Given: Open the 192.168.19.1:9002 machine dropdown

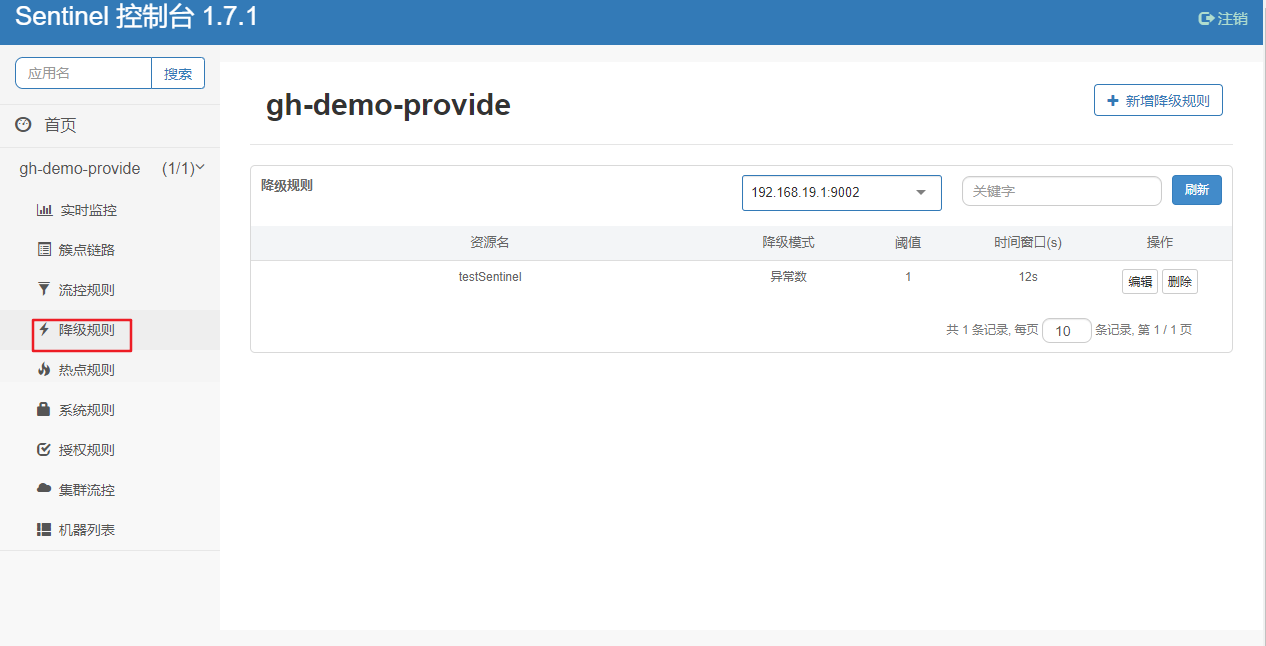Looking at the screenshot, I should [842, 193].
